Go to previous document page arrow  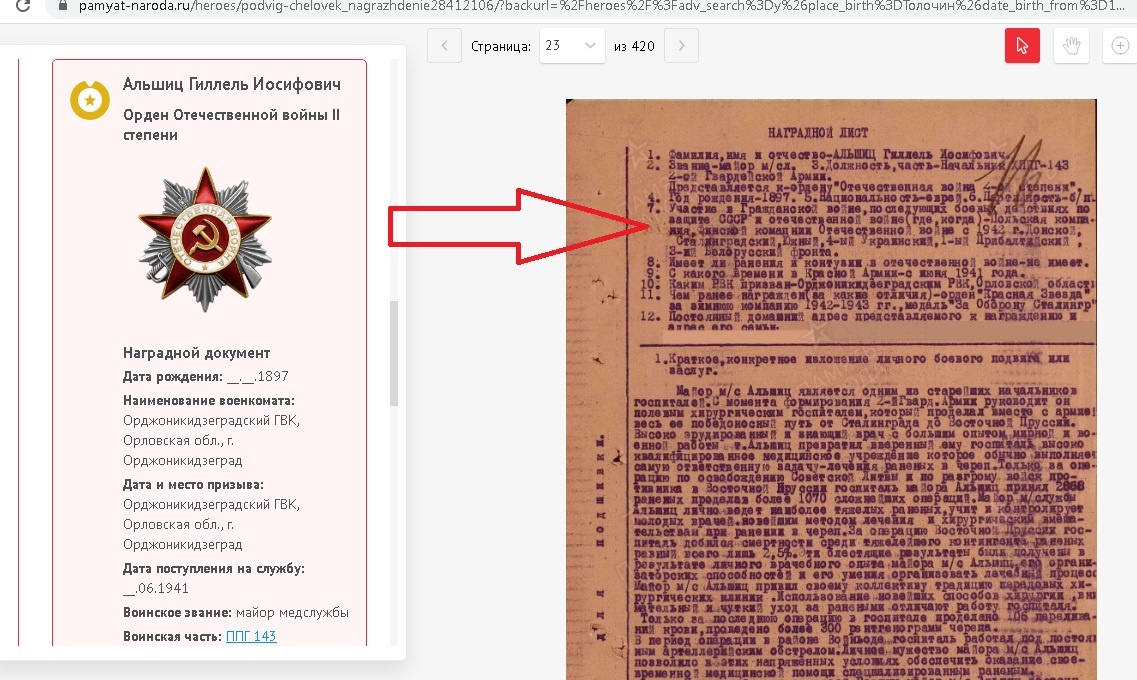point(445,46)
